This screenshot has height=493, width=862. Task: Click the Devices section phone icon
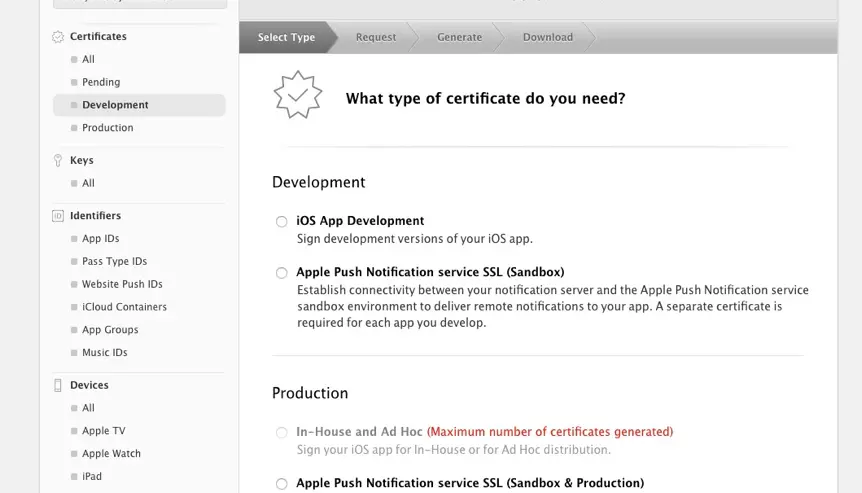tap(58, 385)
